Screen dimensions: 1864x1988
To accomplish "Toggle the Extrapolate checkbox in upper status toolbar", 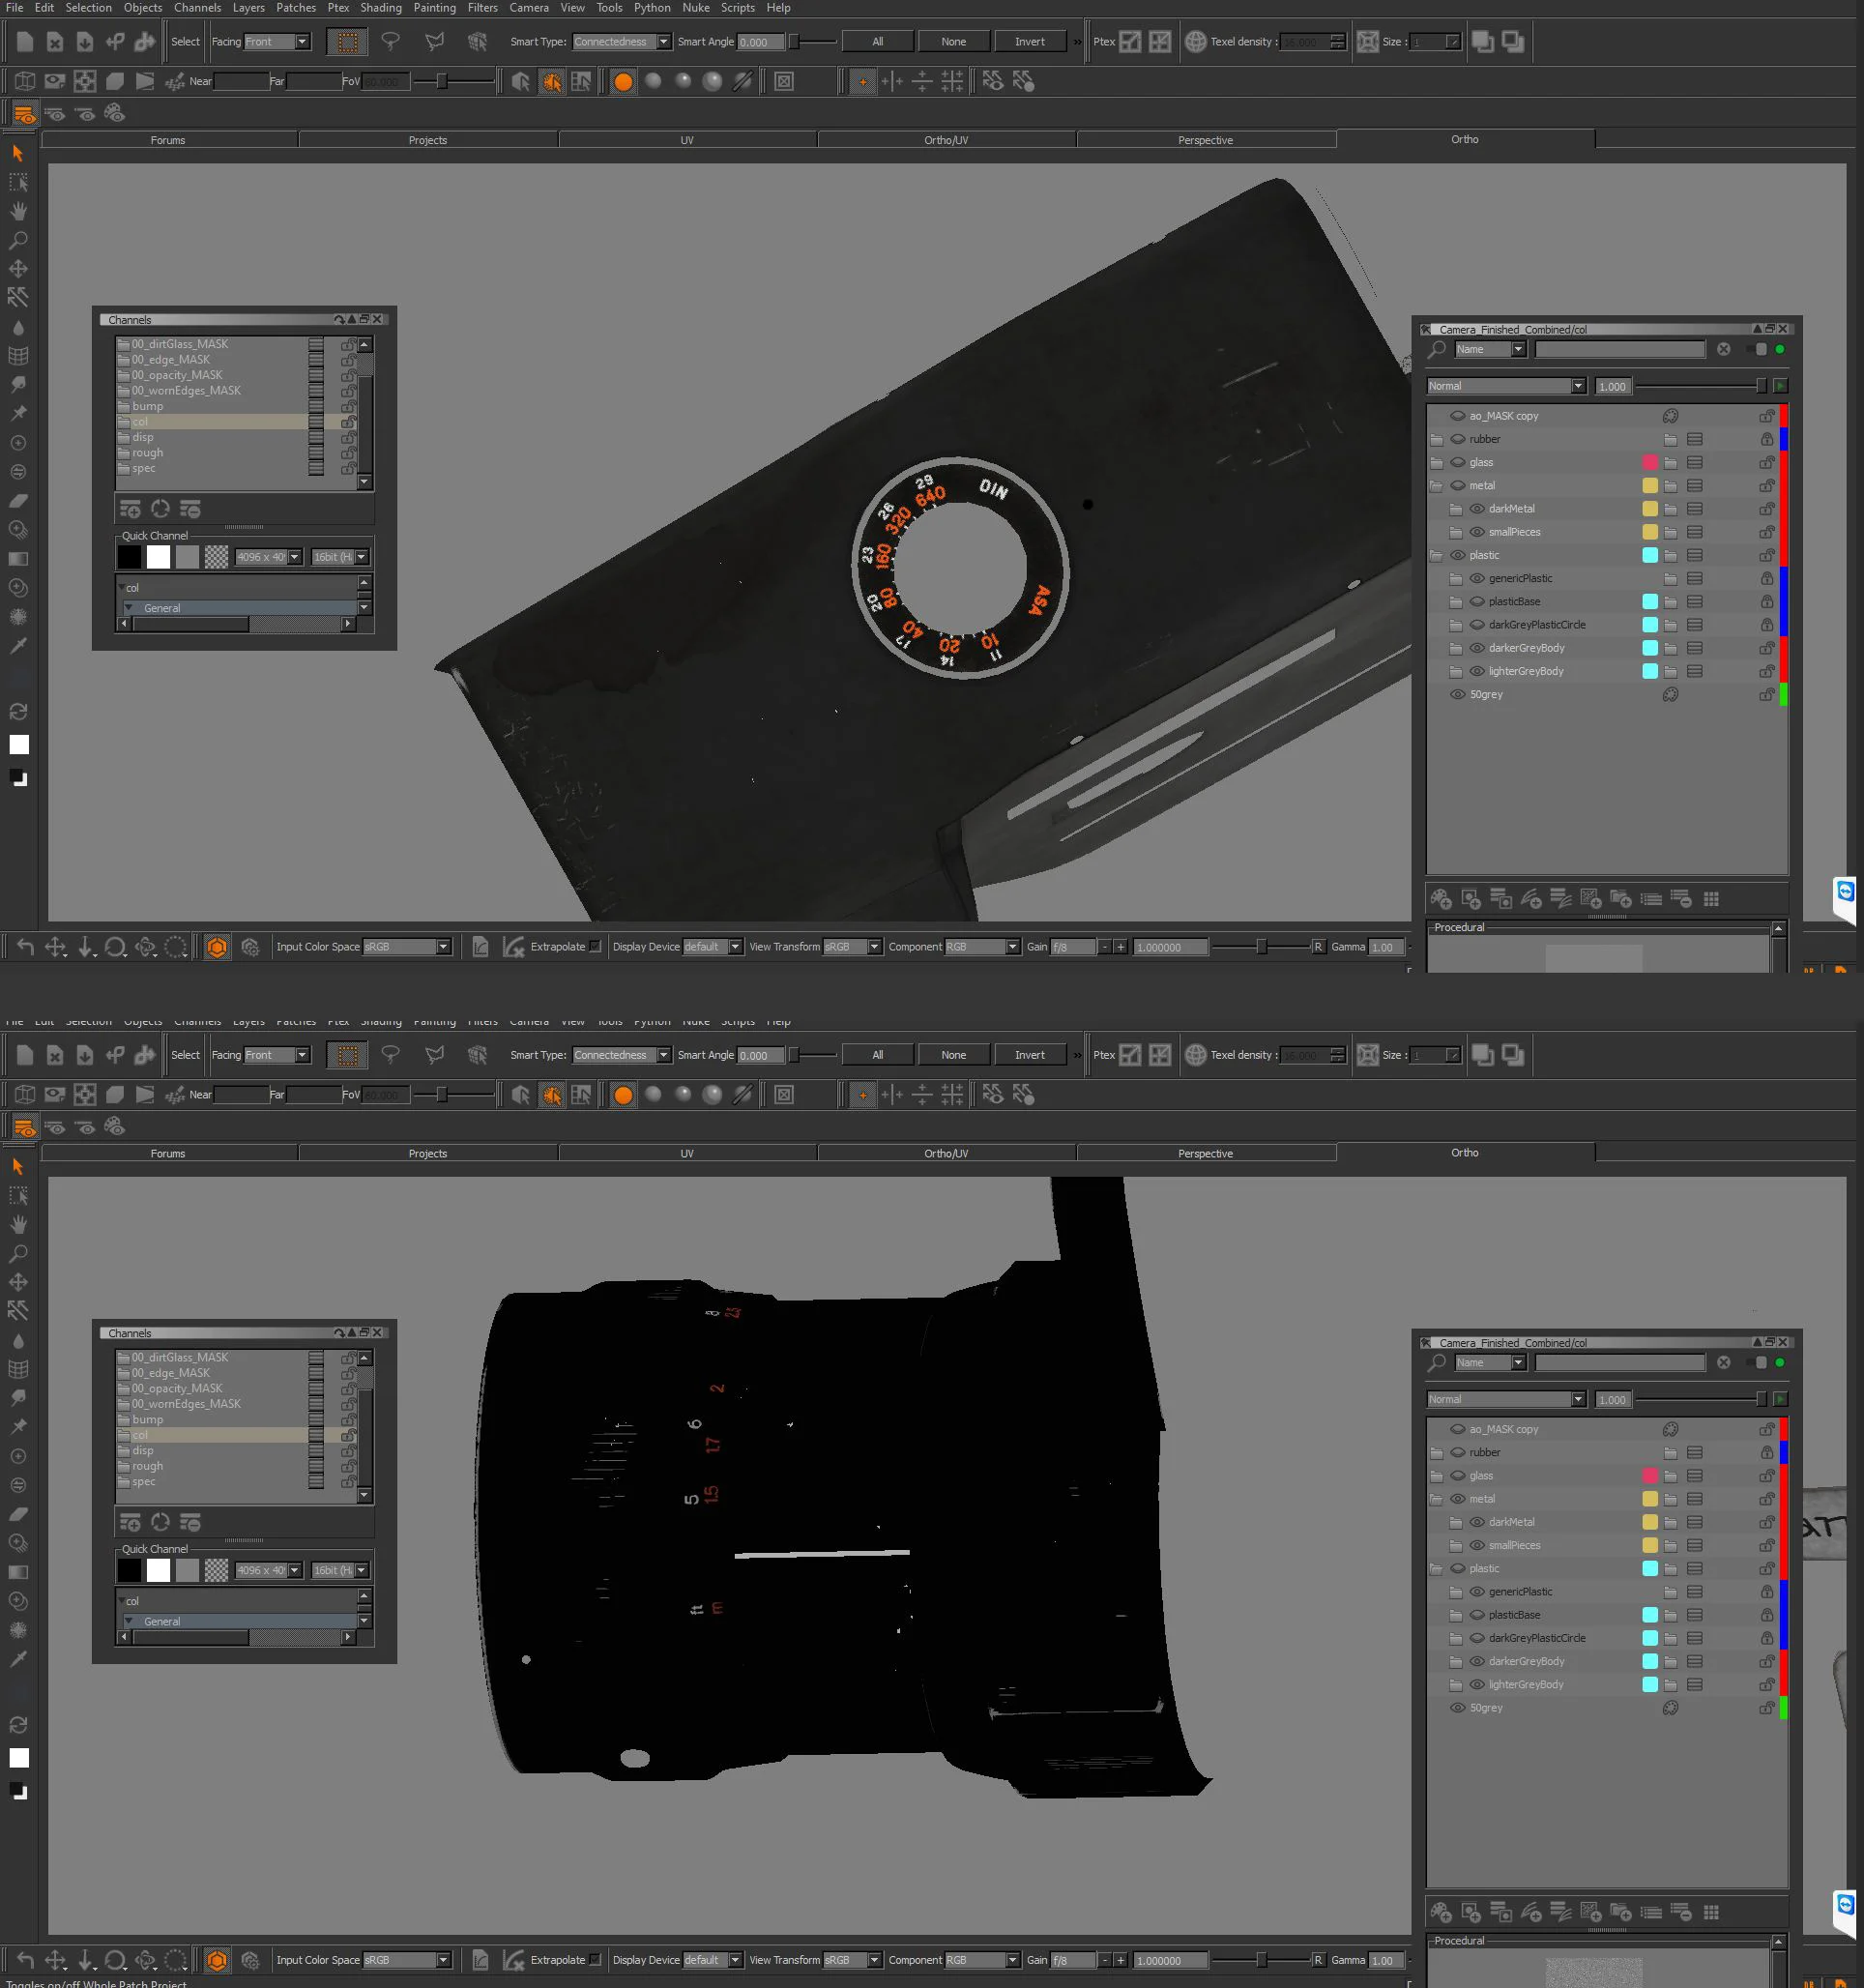I will coord(596,947).
